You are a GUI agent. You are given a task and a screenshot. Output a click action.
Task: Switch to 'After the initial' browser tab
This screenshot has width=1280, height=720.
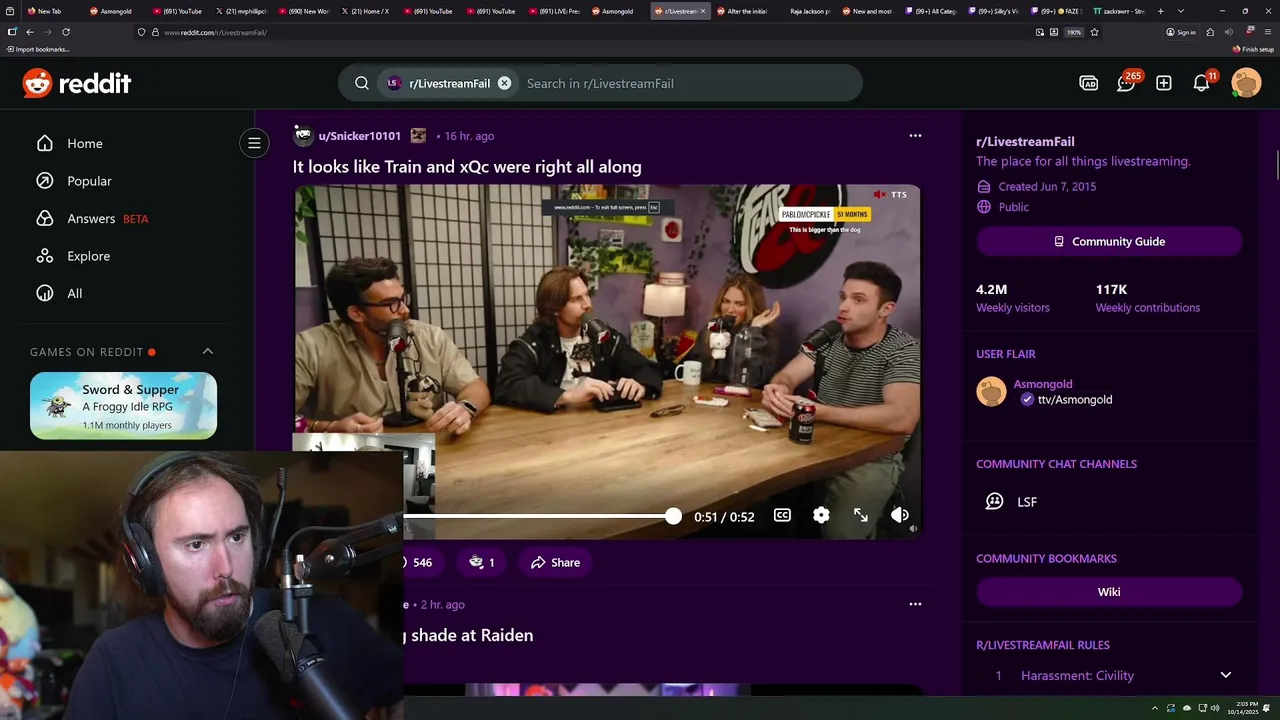743,11
